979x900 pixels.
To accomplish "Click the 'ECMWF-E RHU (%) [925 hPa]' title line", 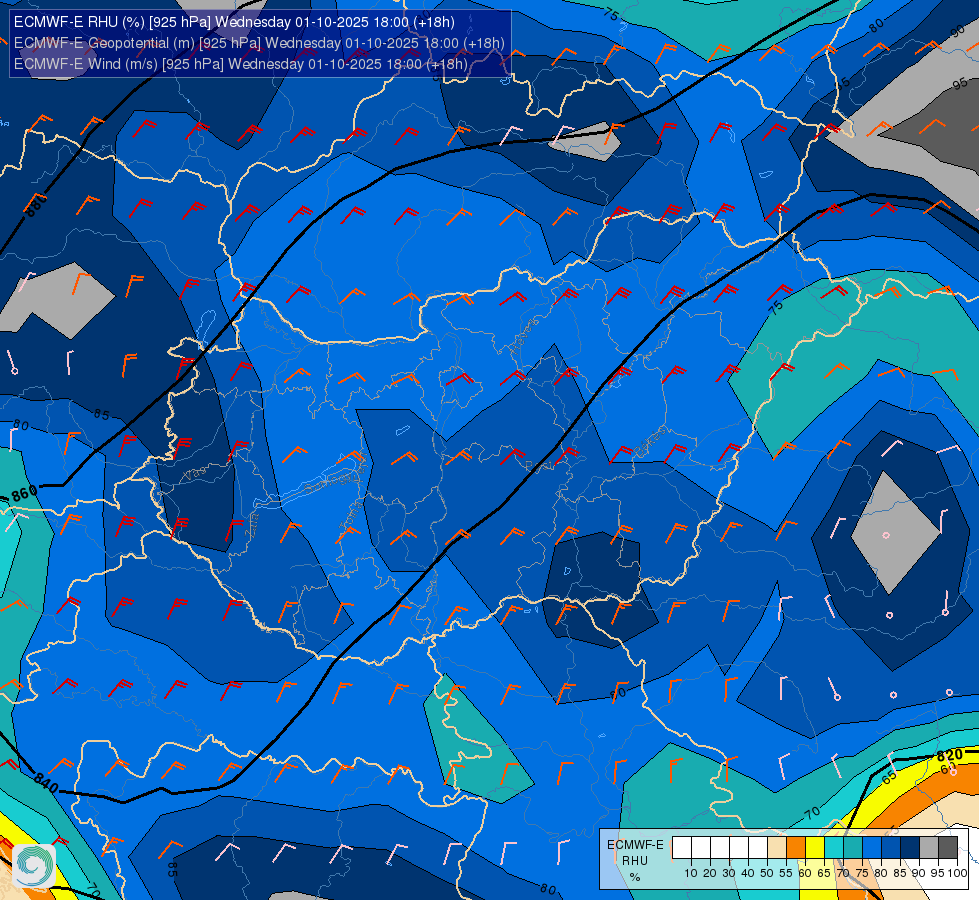I will pos(234,22).
